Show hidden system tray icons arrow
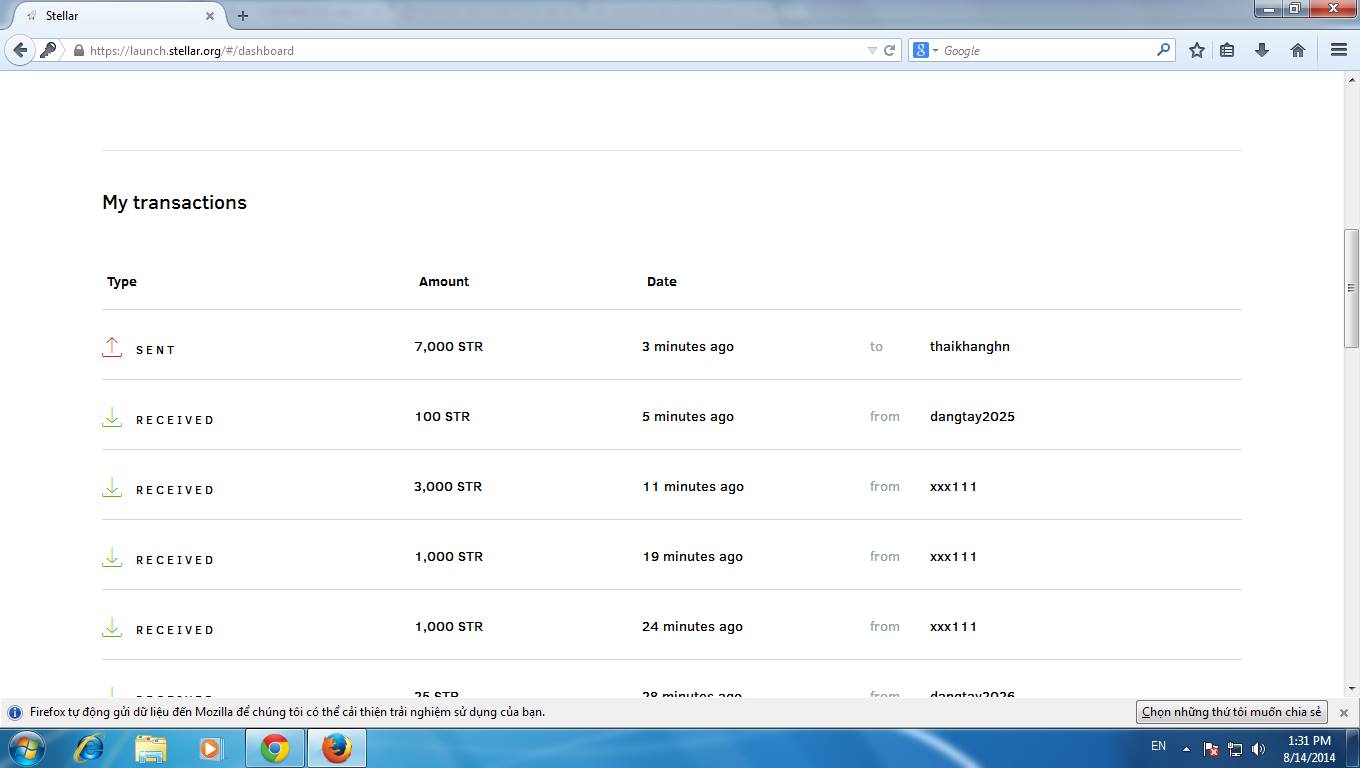1360x768 pixels. (1186, 748)
